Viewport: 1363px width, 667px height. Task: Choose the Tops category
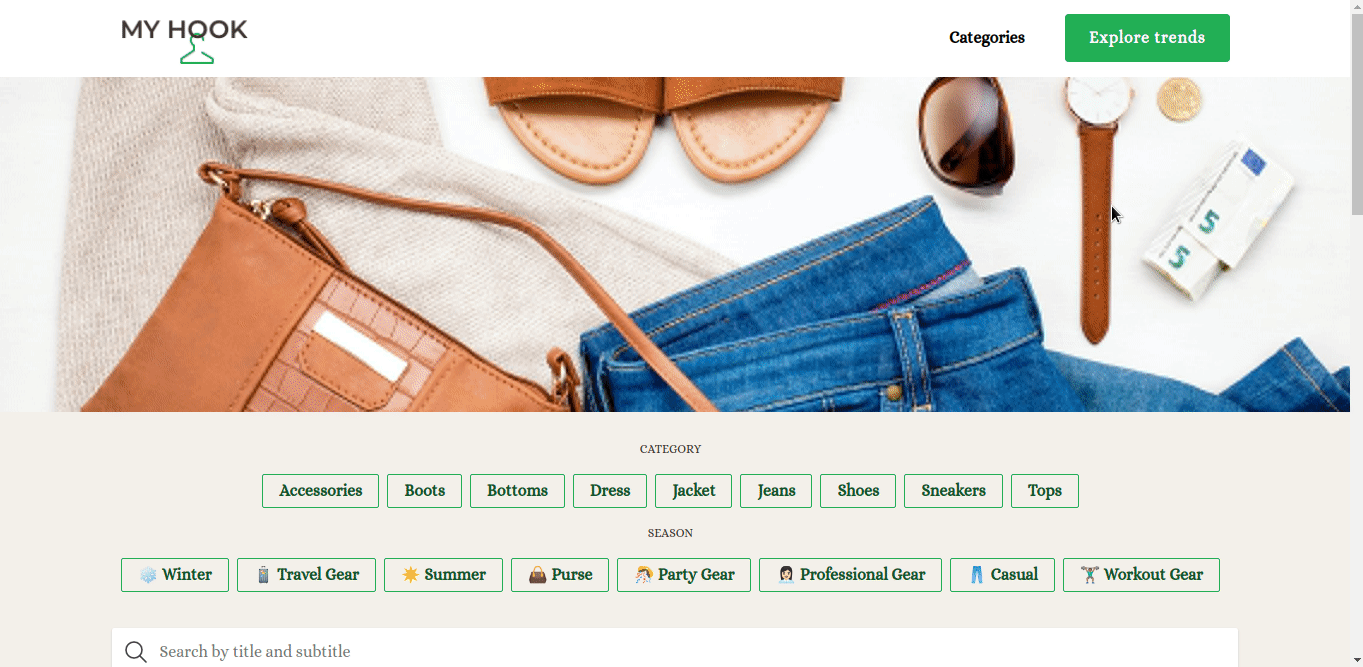pyautogui.click(x=1045, y=491)
